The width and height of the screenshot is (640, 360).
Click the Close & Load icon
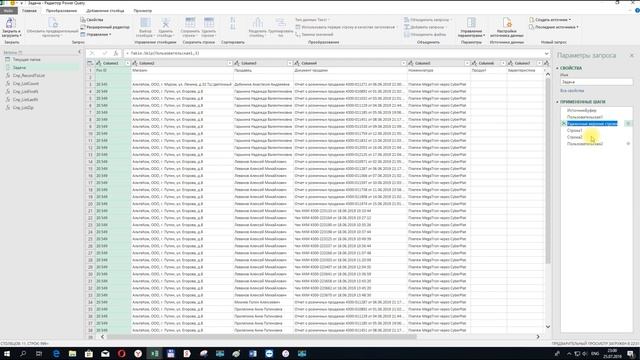click(10, 23)
